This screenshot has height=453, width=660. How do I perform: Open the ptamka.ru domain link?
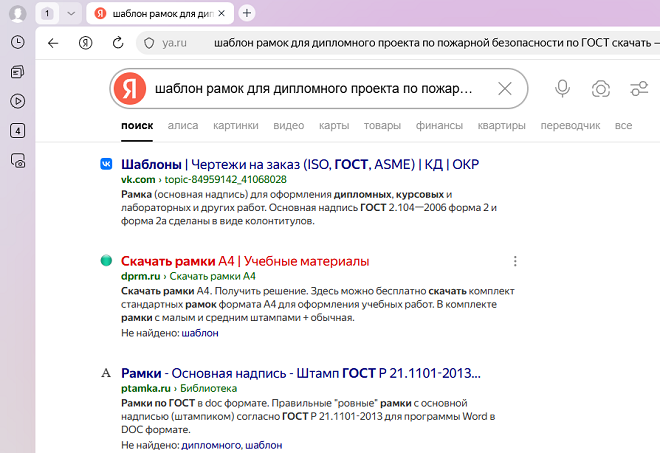146,388
